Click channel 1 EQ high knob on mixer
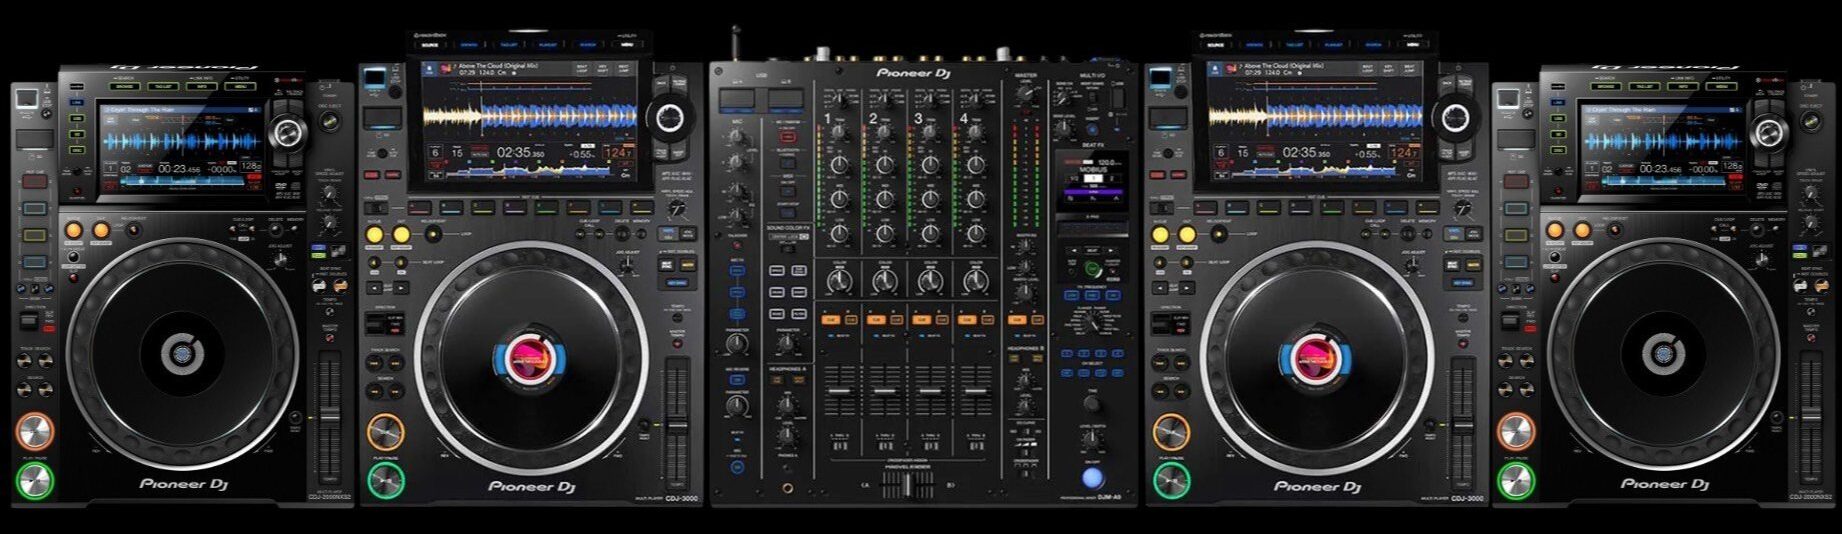This screenshot has width=1842, height=534. coord(839,165)
